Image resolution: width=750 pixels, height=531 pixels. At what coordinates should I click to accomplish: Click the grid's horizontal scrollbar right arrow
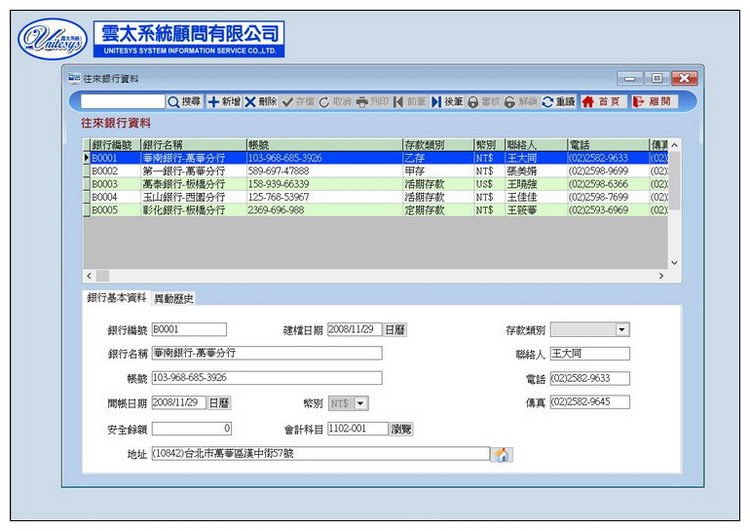(660, 275)
